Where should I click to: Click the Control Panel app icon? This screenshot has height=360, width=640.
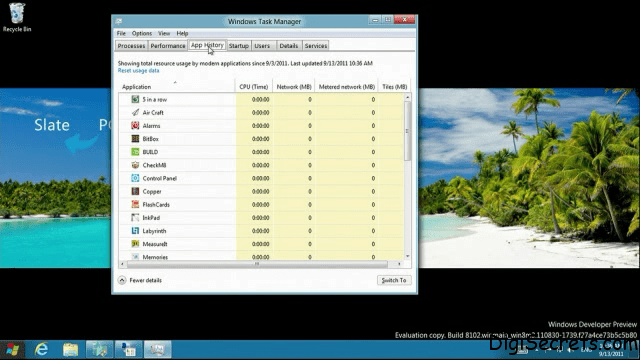[135, 178]
